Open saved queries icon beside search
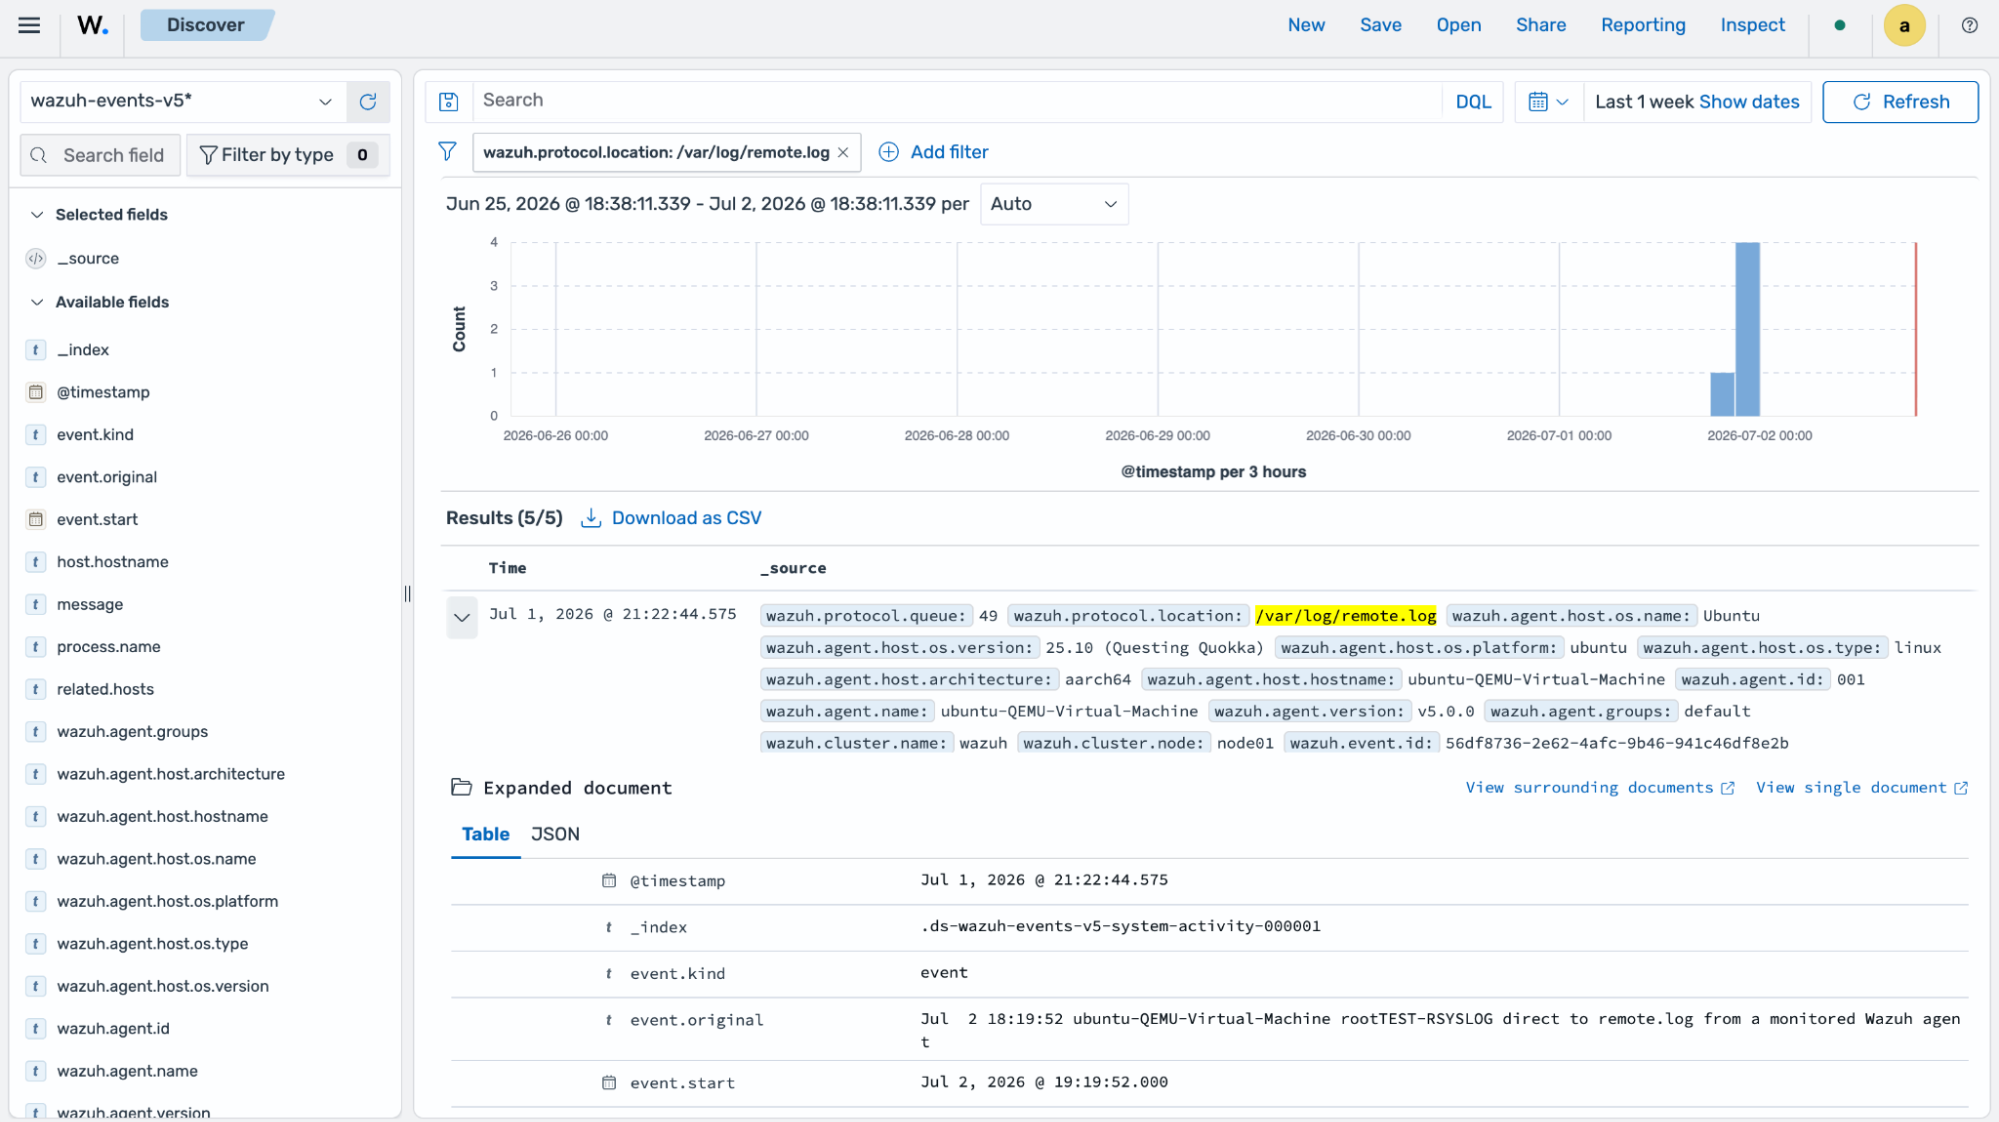This screenshot has height=1122, width=1999. click(449, 101)
